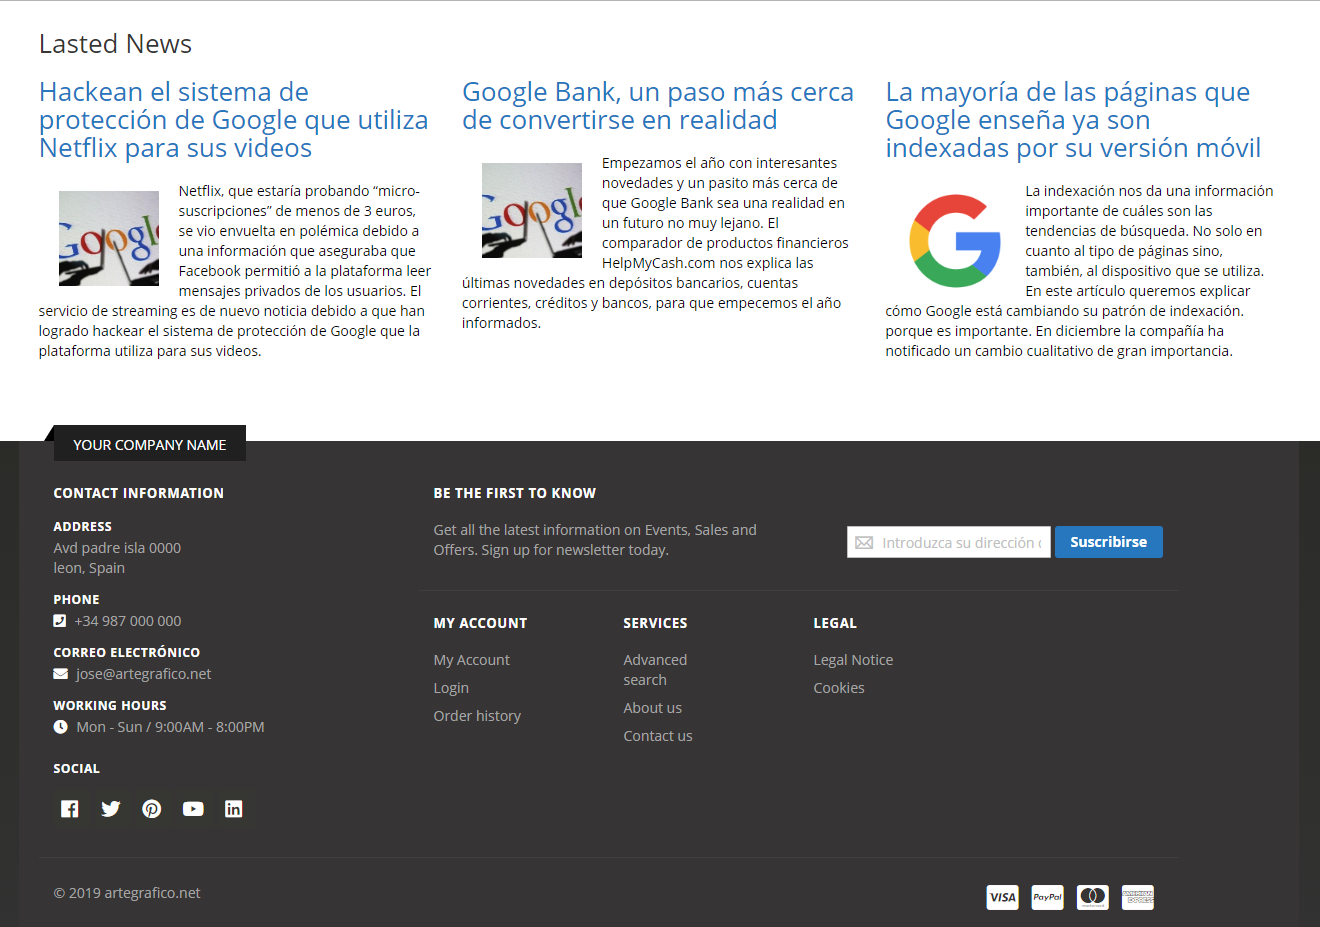Open the YouTube social icon

(x=193, y=809)
